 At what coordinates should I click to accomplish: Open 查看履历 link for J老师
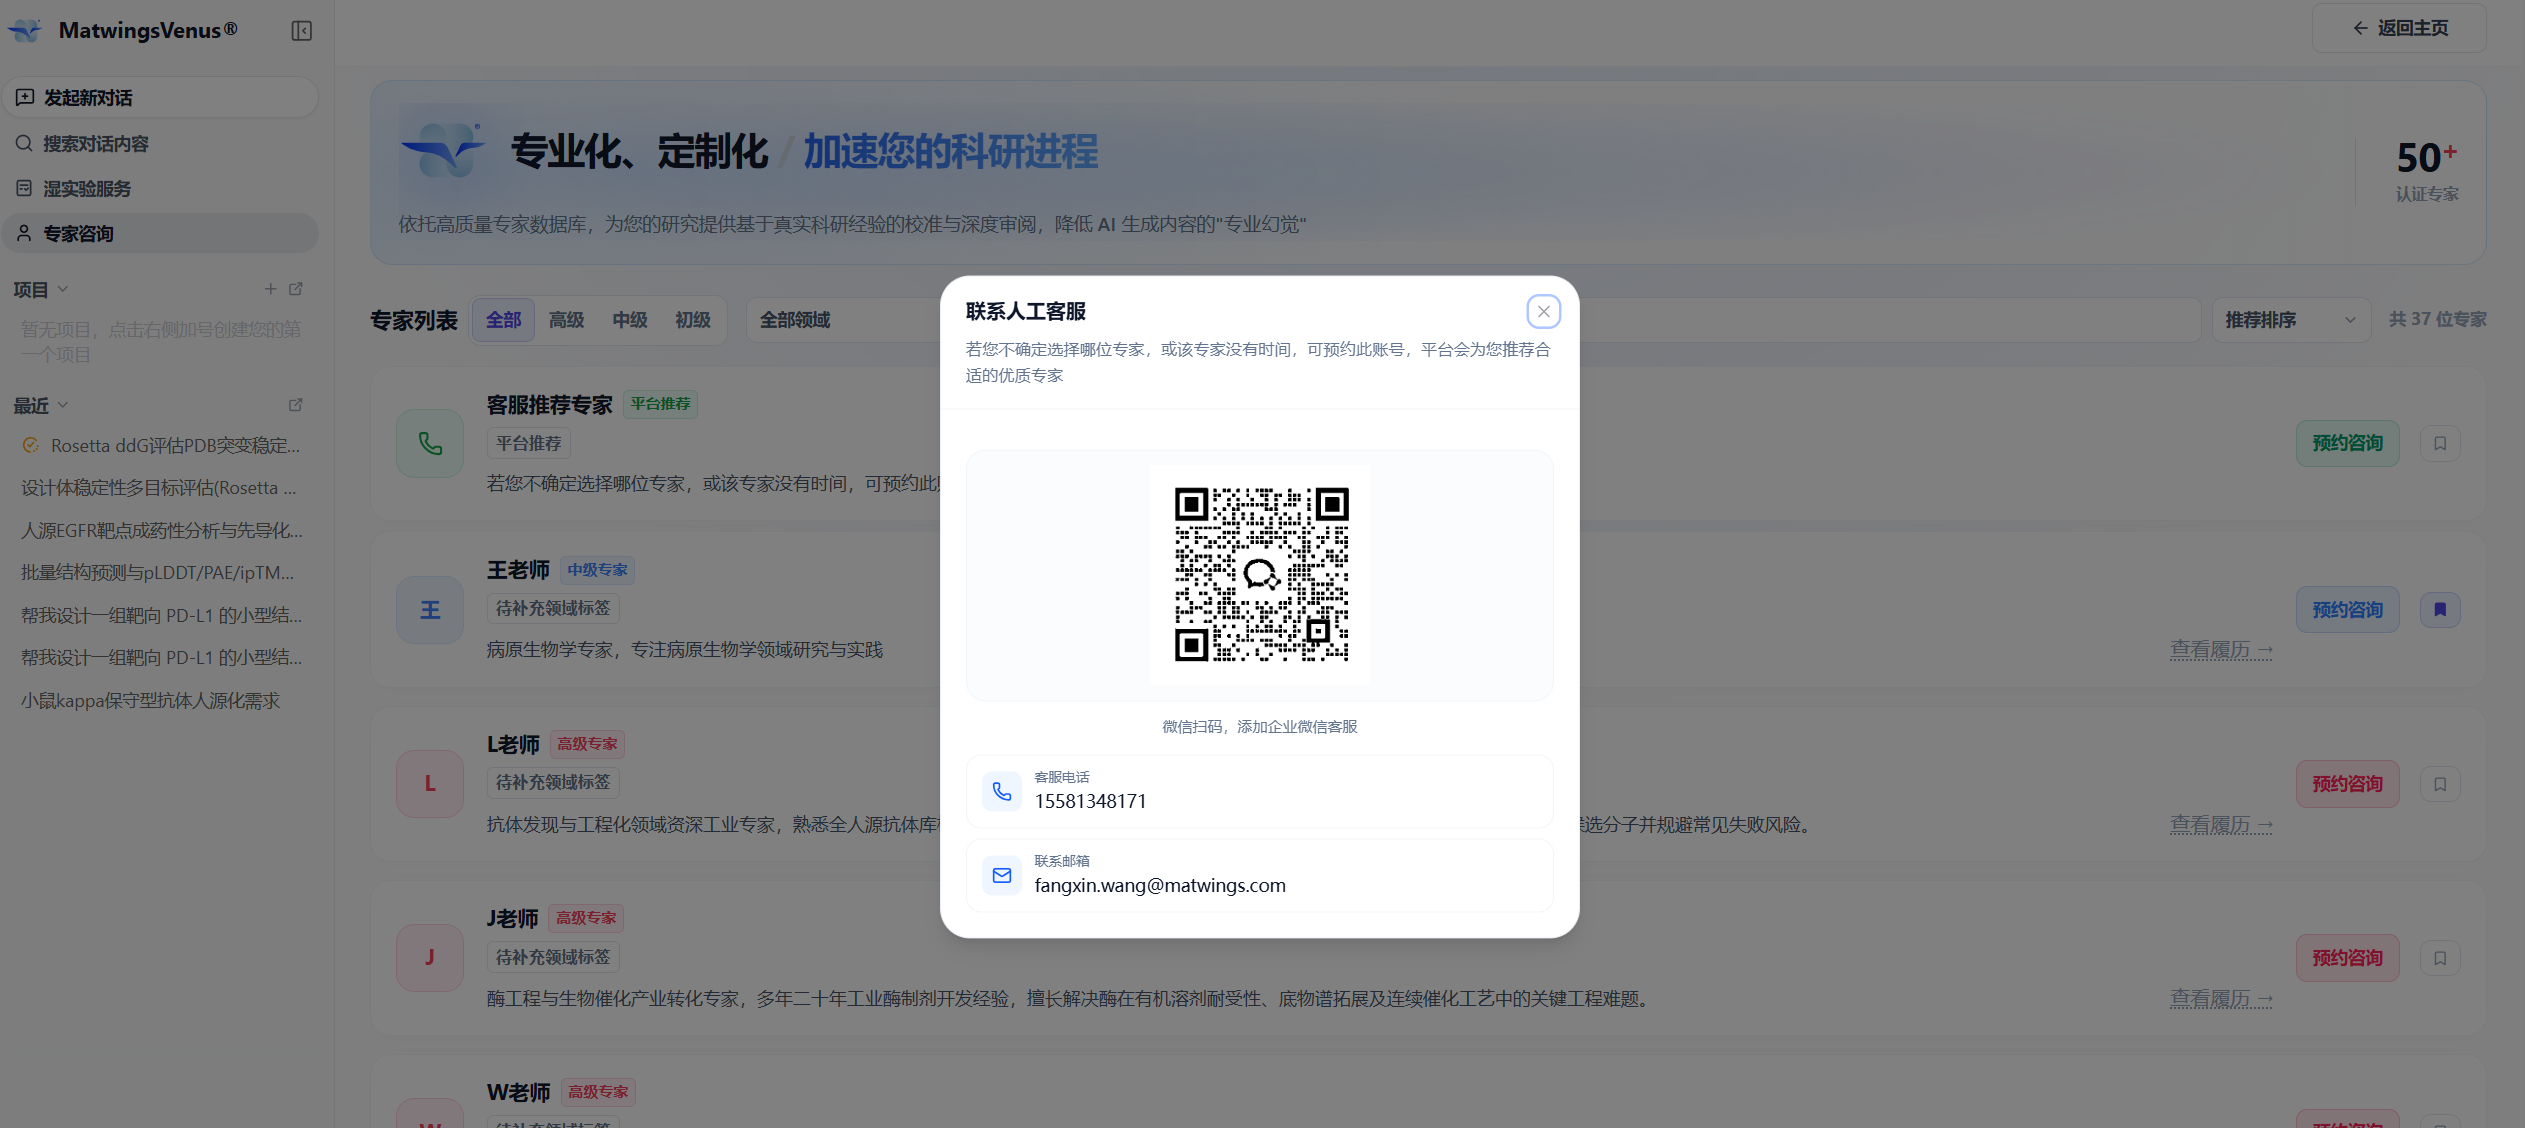[x=2221, y=999]
